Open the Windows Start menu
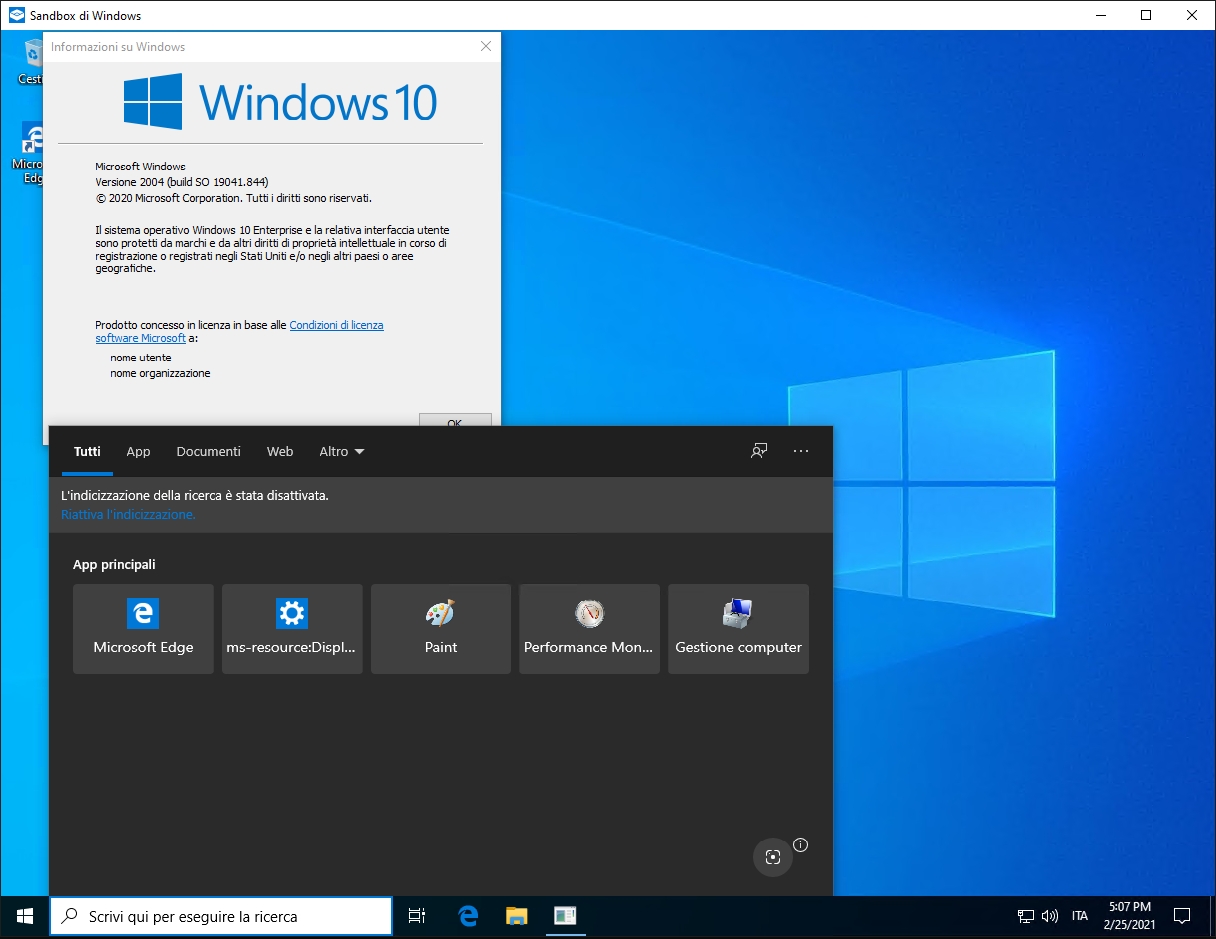This screenshot has width=1216, height=939. click(25, 916)
